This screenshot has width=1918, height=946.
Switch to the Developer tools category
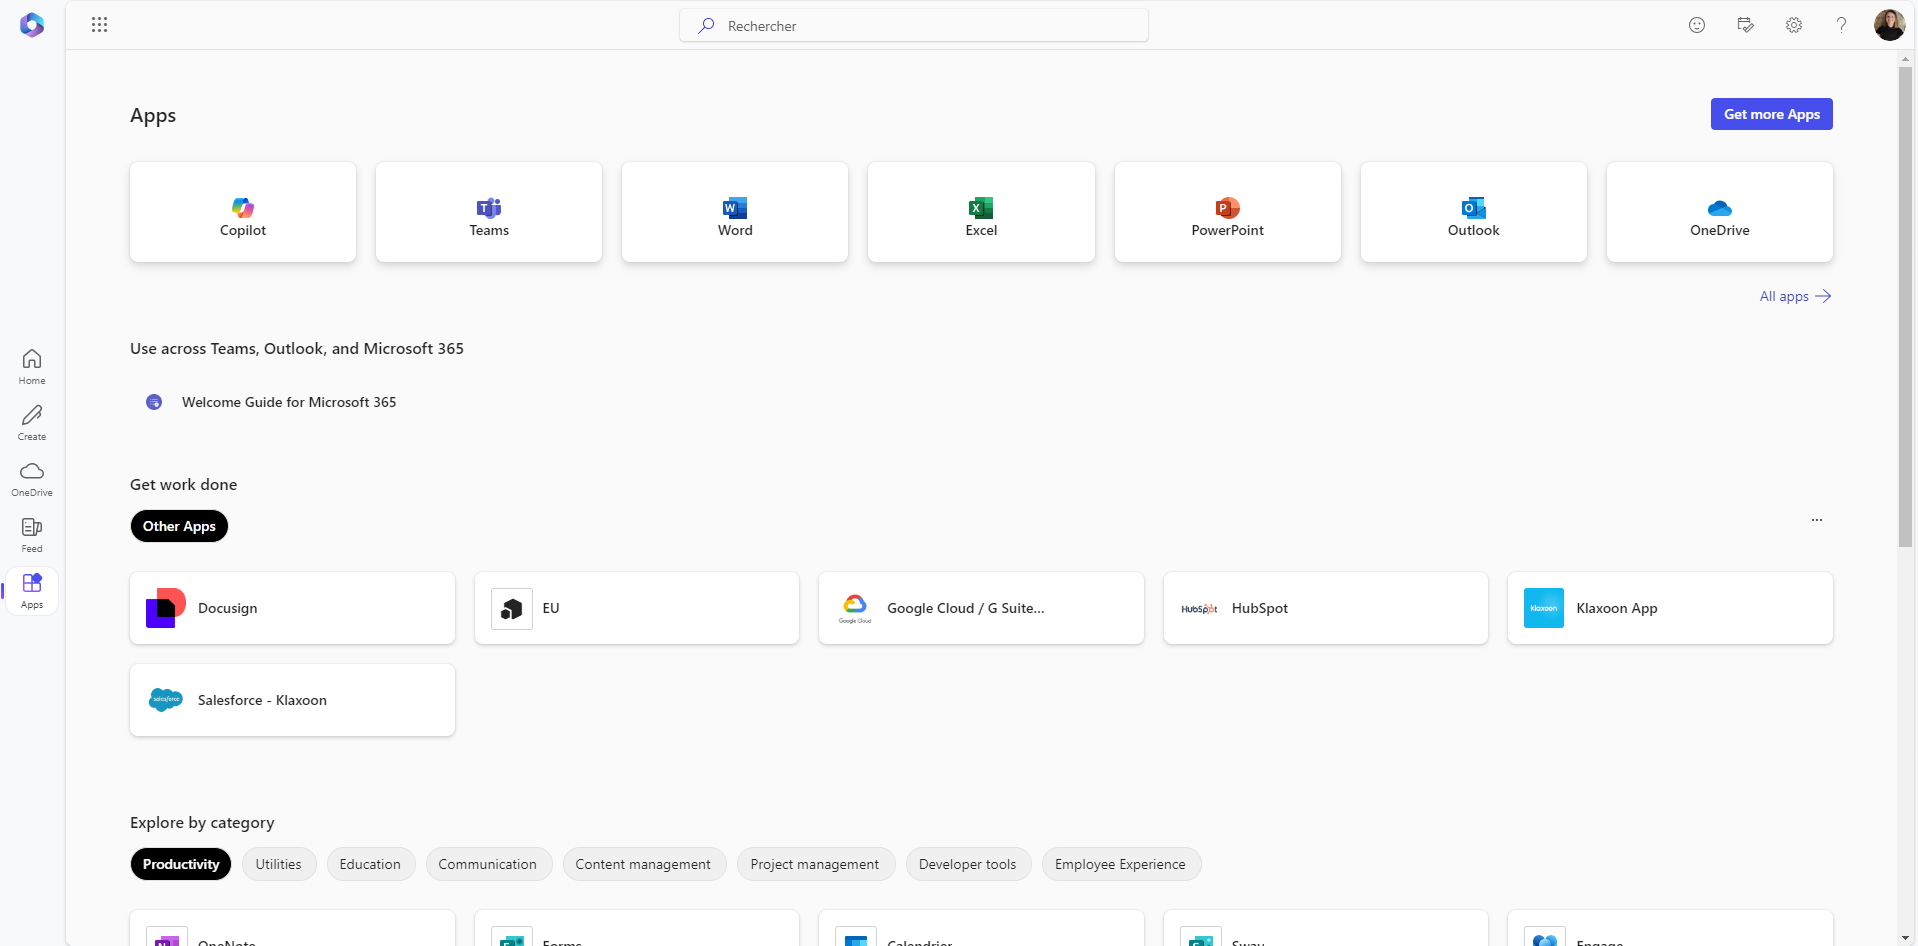[967, 864]
